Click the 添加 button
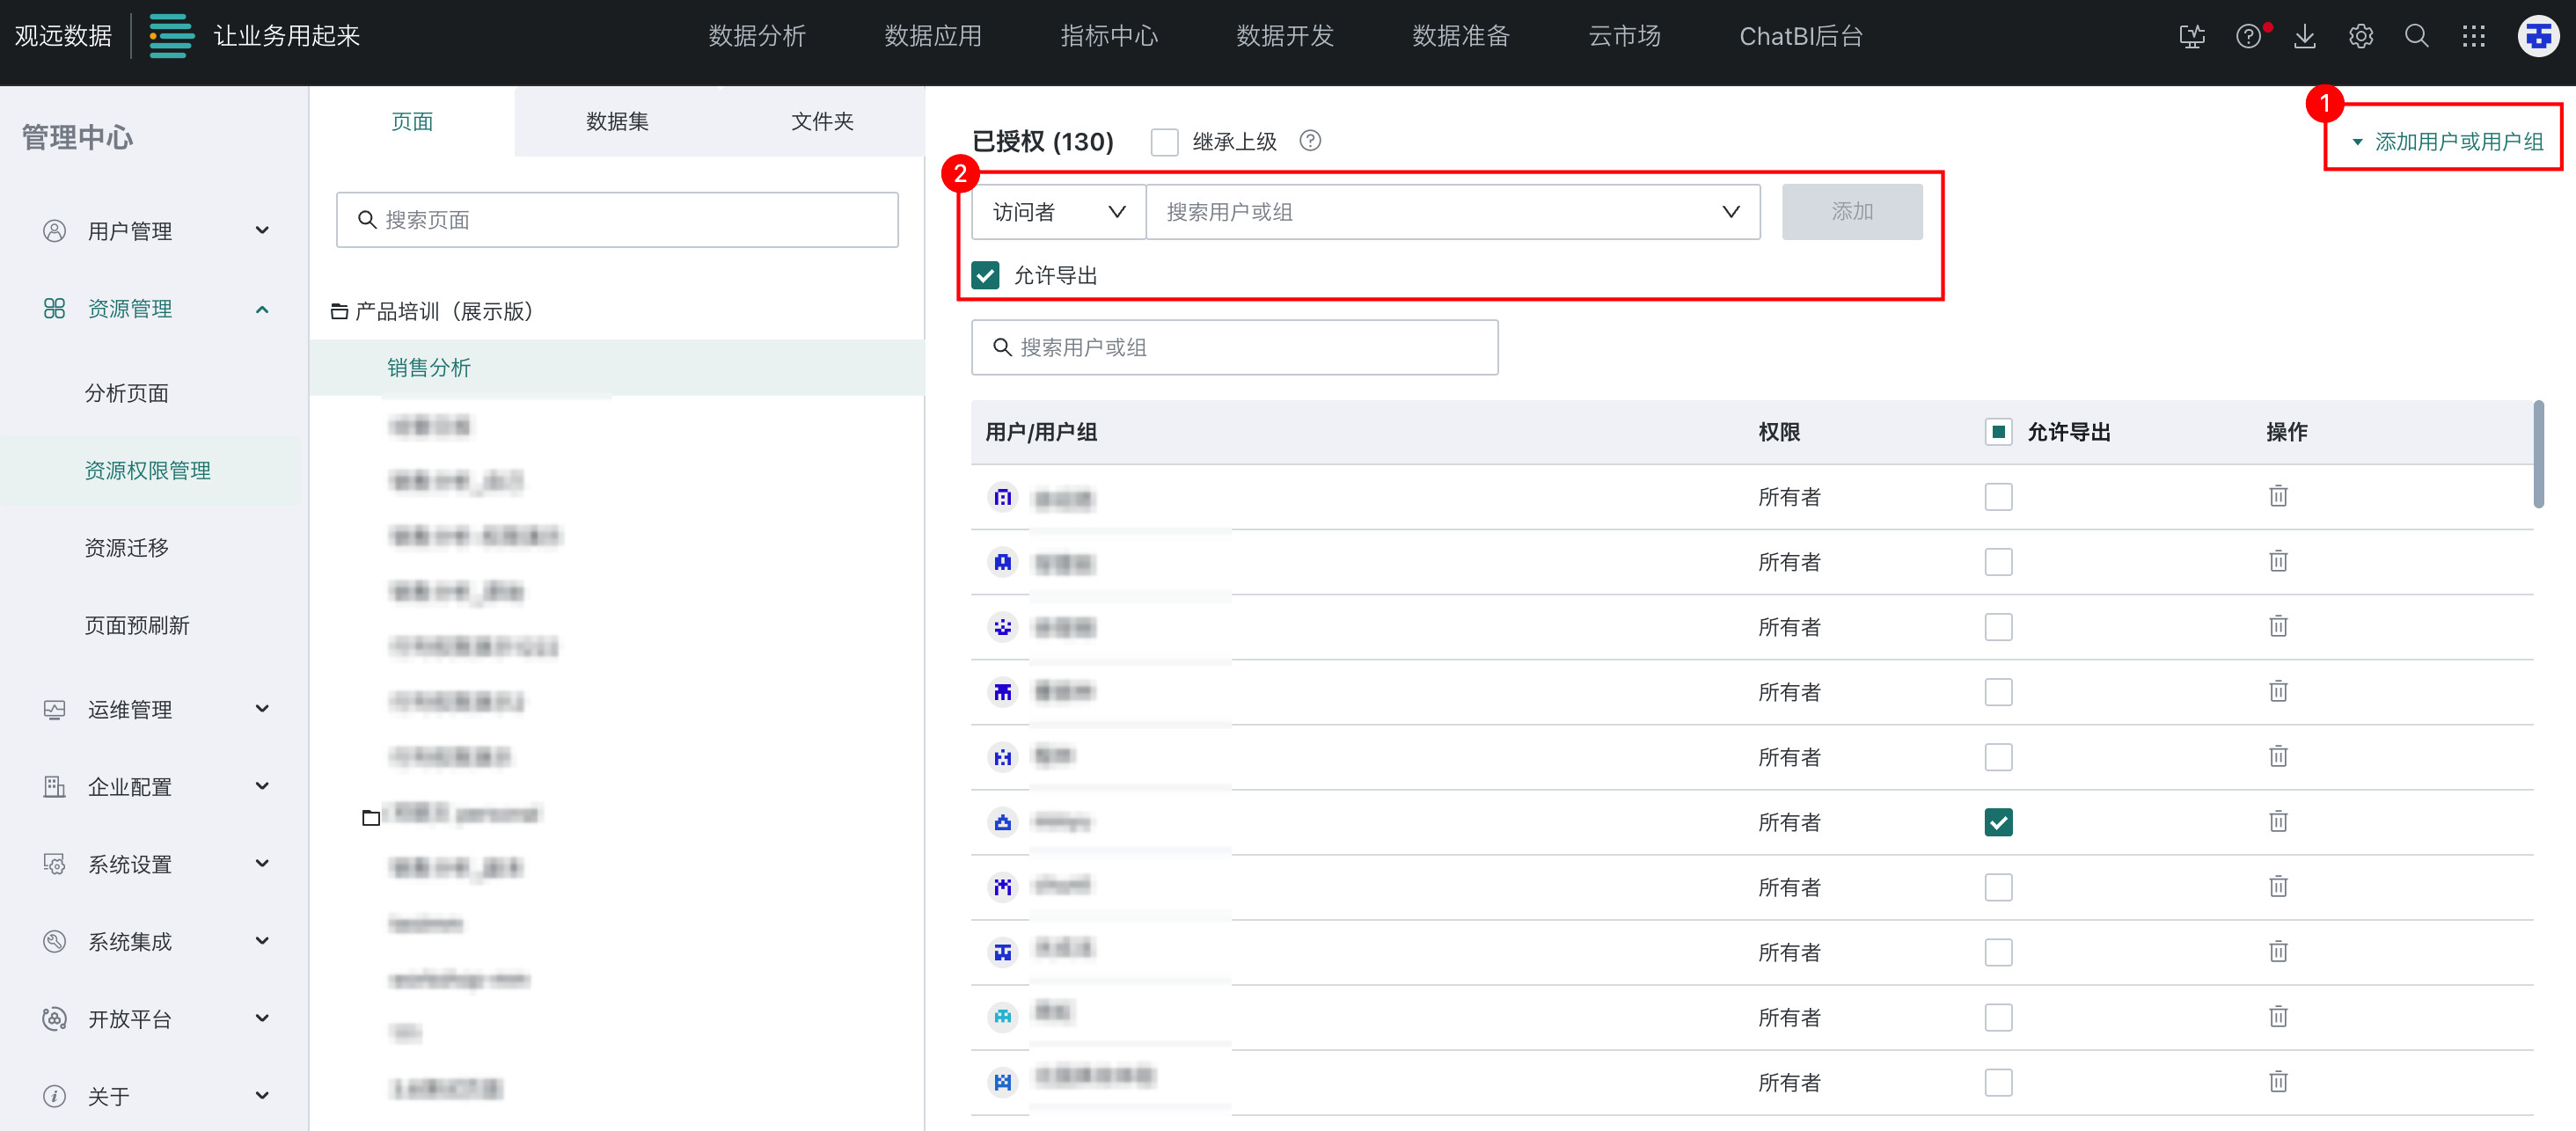 click(x=1851, y=212)
